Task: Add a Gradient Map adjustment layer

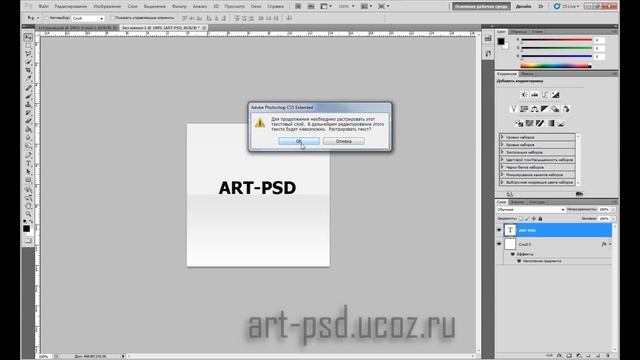Action: 551,123
